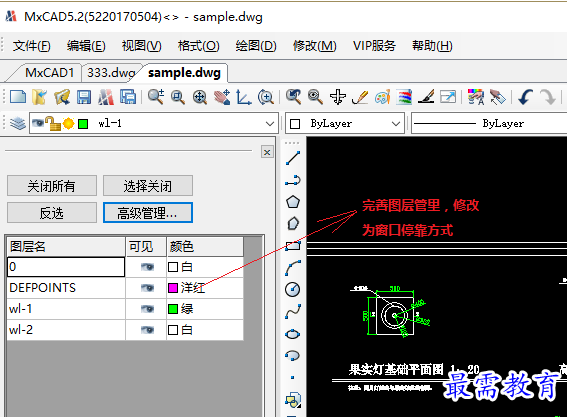Select the Polygon pentagon tool
The image size is (567, 417).
pyautogui.click(x=293, y=202)
